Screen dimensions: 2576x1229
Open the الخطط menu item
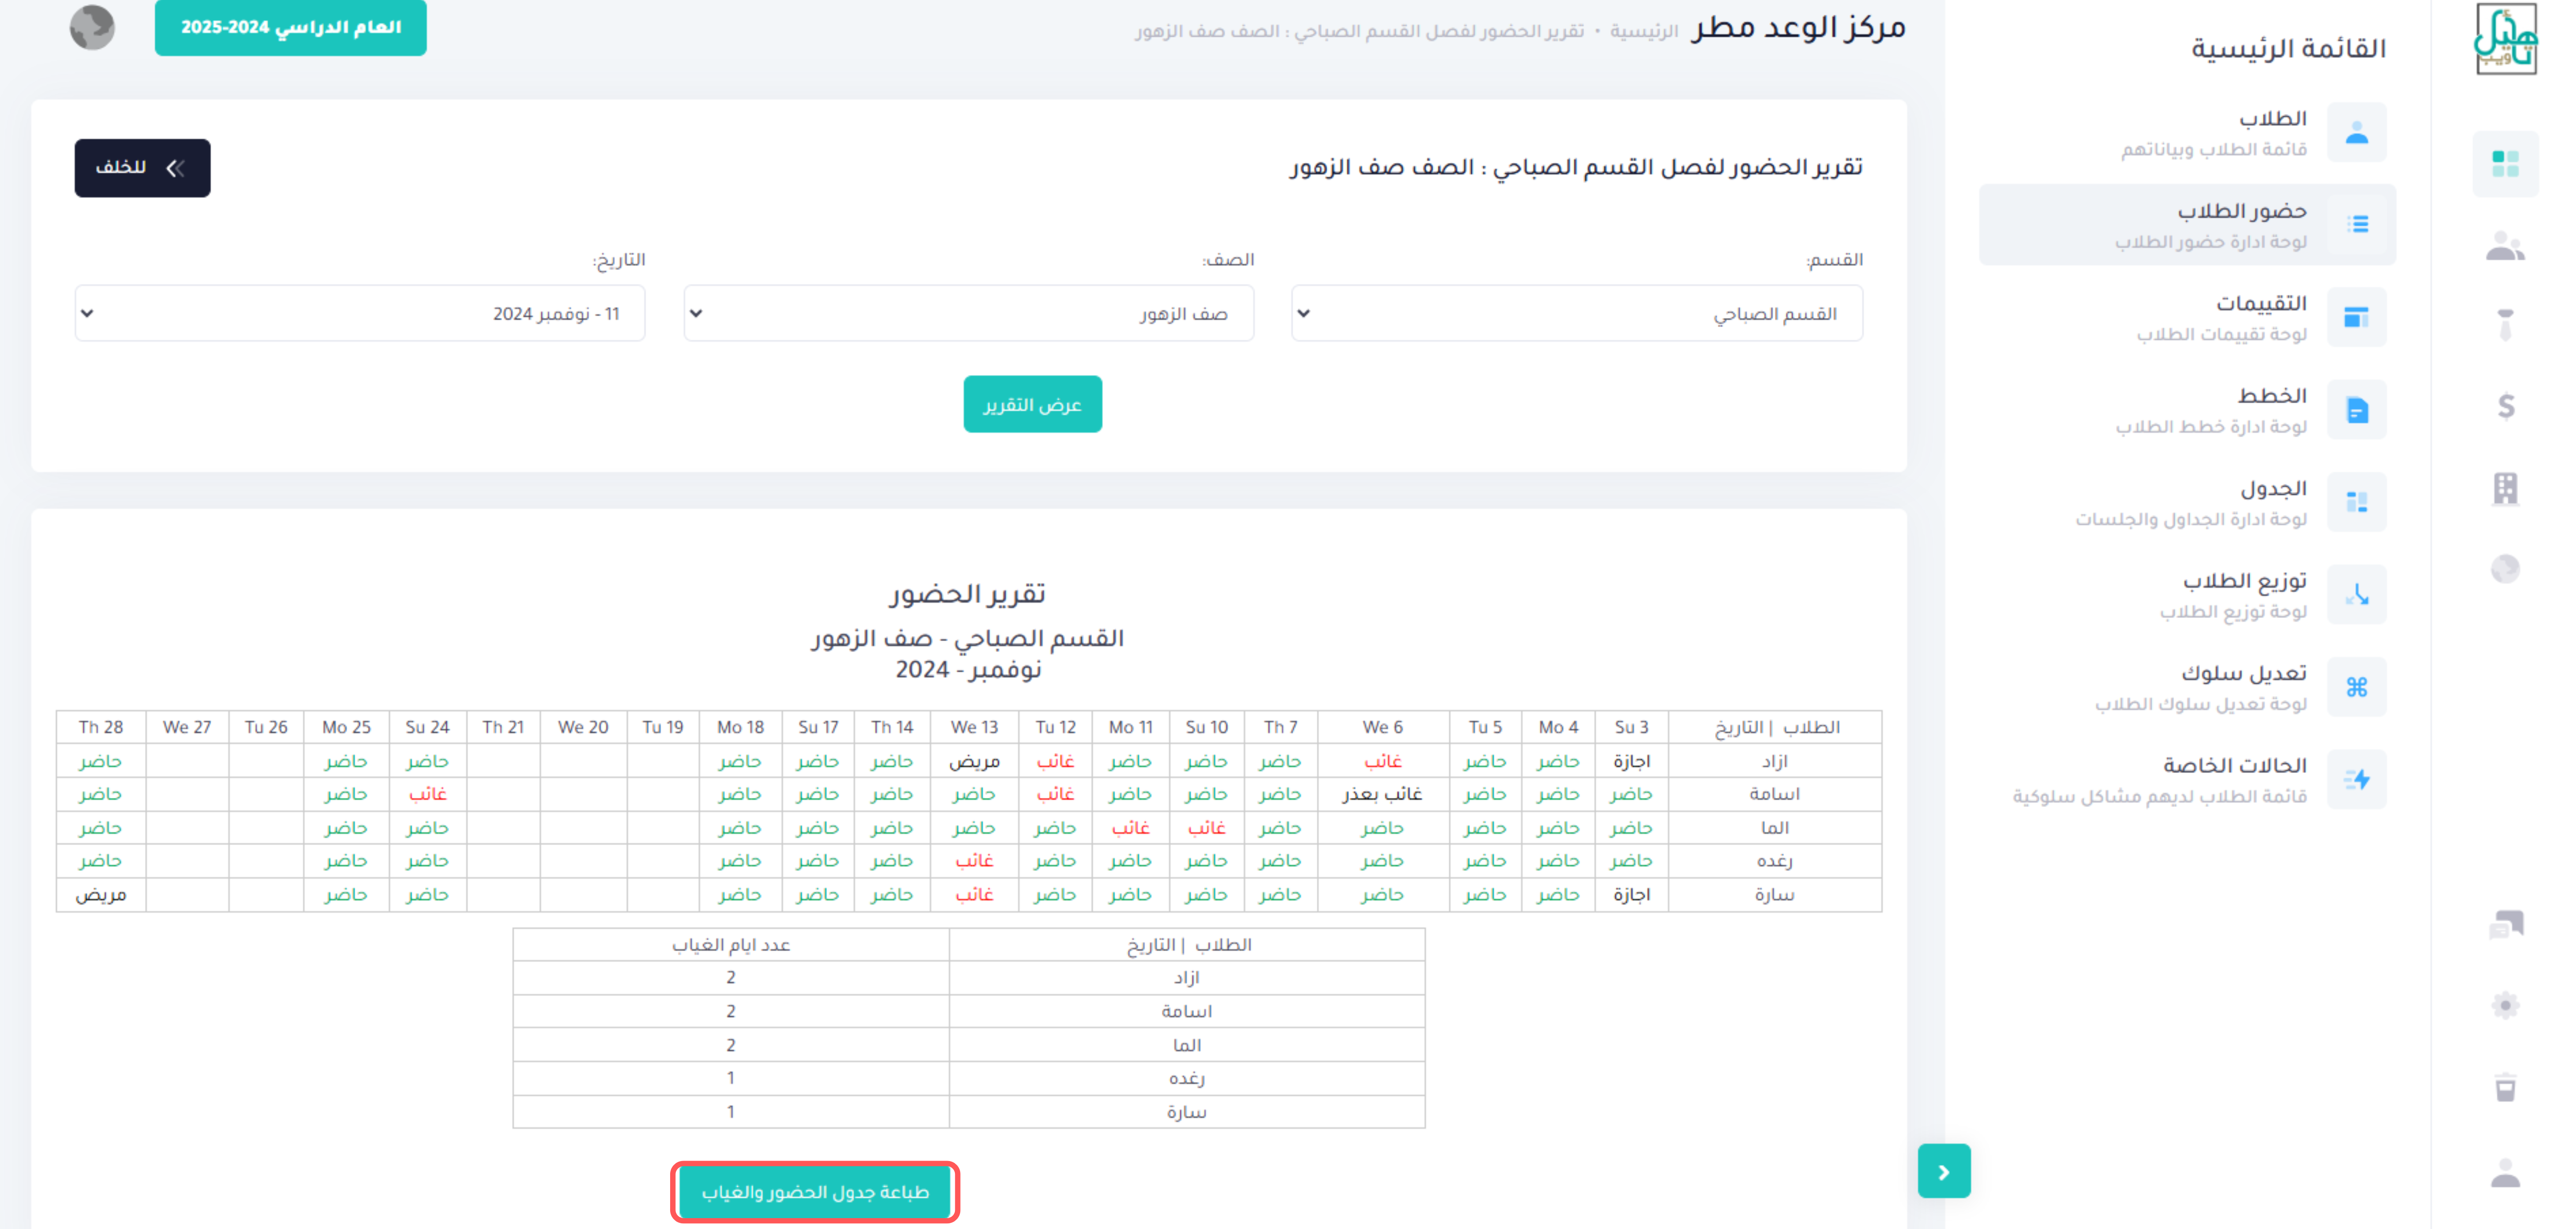[2188, 409]
